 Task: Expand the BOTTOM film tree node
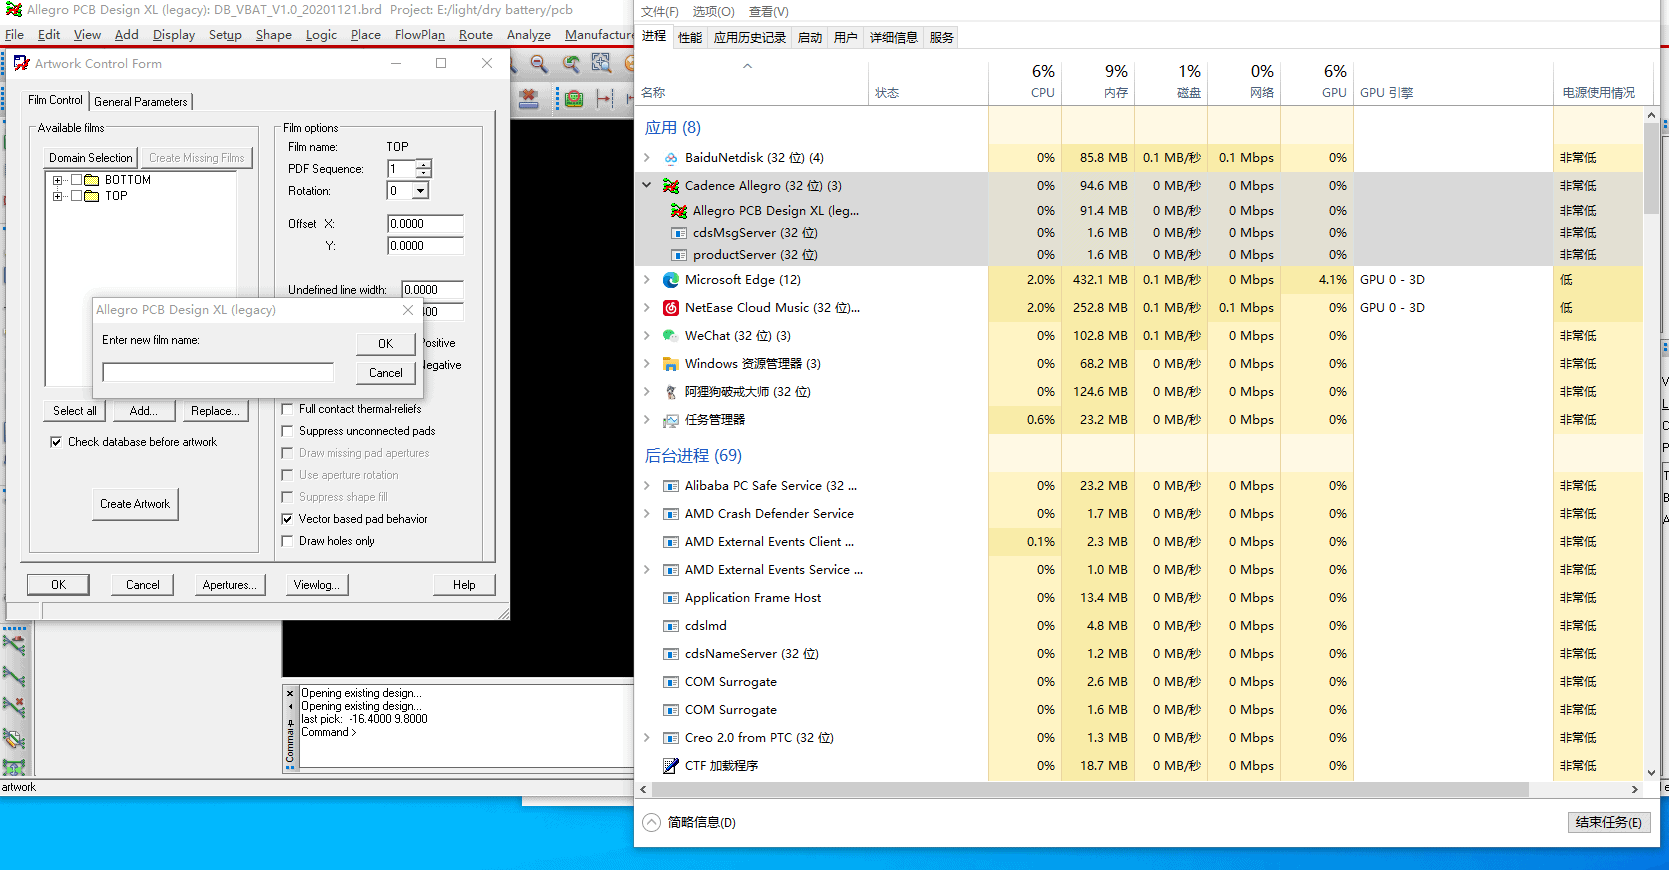[58, 180]
